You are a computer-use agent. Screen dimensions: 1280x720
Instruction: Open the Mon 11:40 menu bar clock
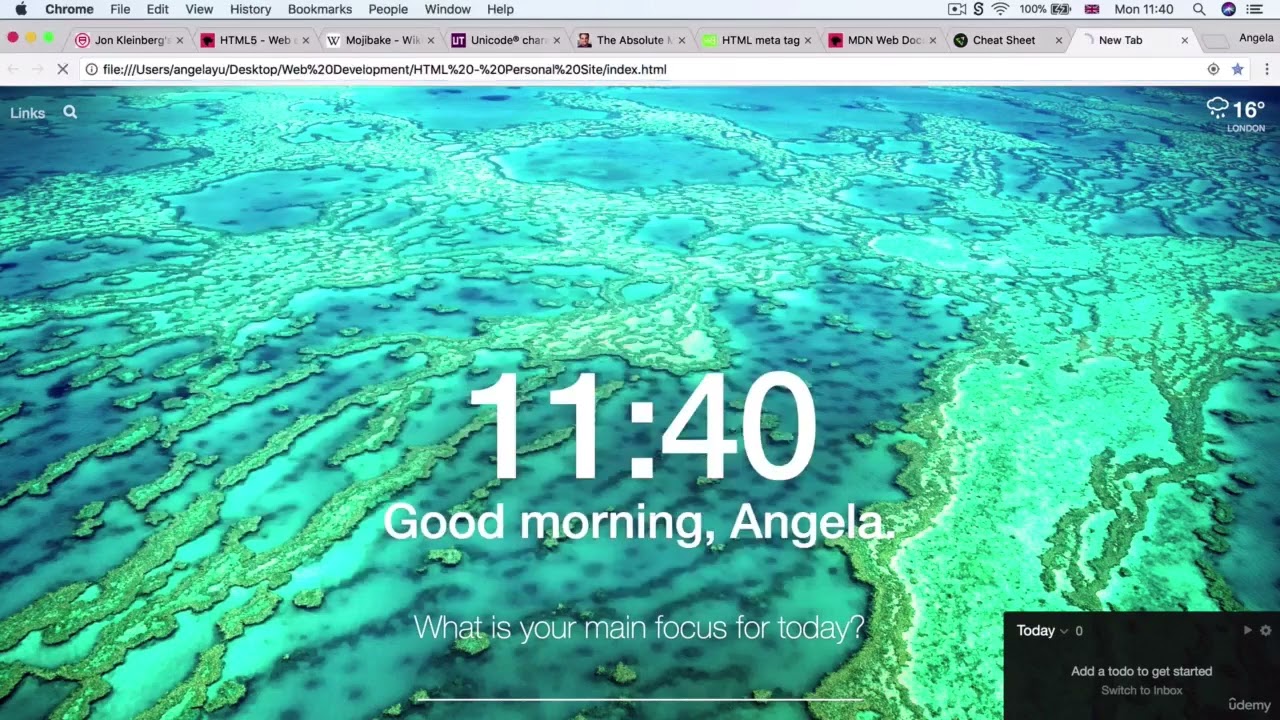click(x=1143, y=9)
